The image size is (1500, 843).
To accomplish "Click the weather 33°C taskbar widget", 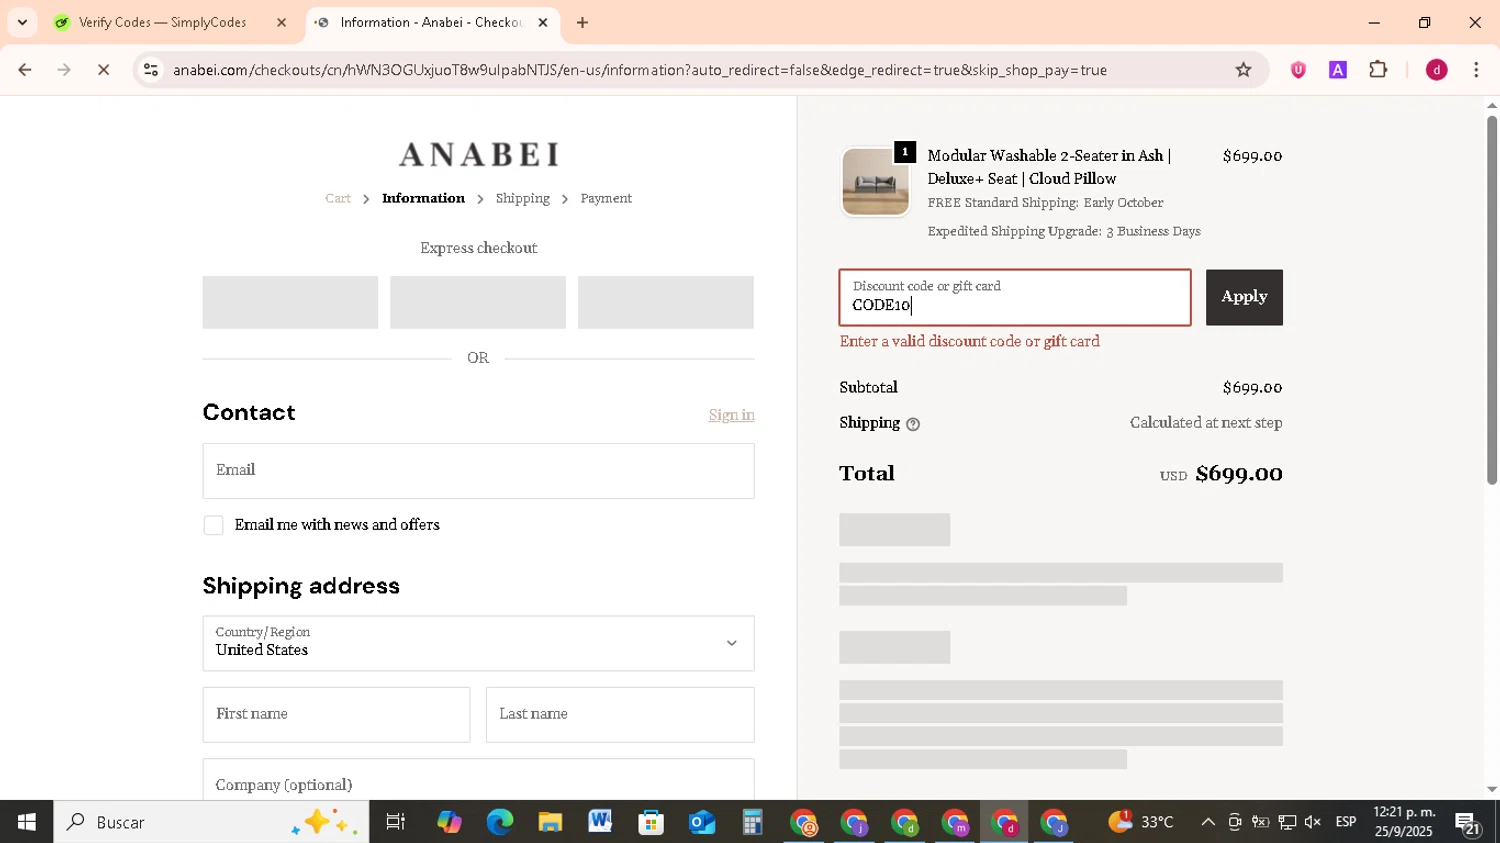I will tap(1141, 822).
